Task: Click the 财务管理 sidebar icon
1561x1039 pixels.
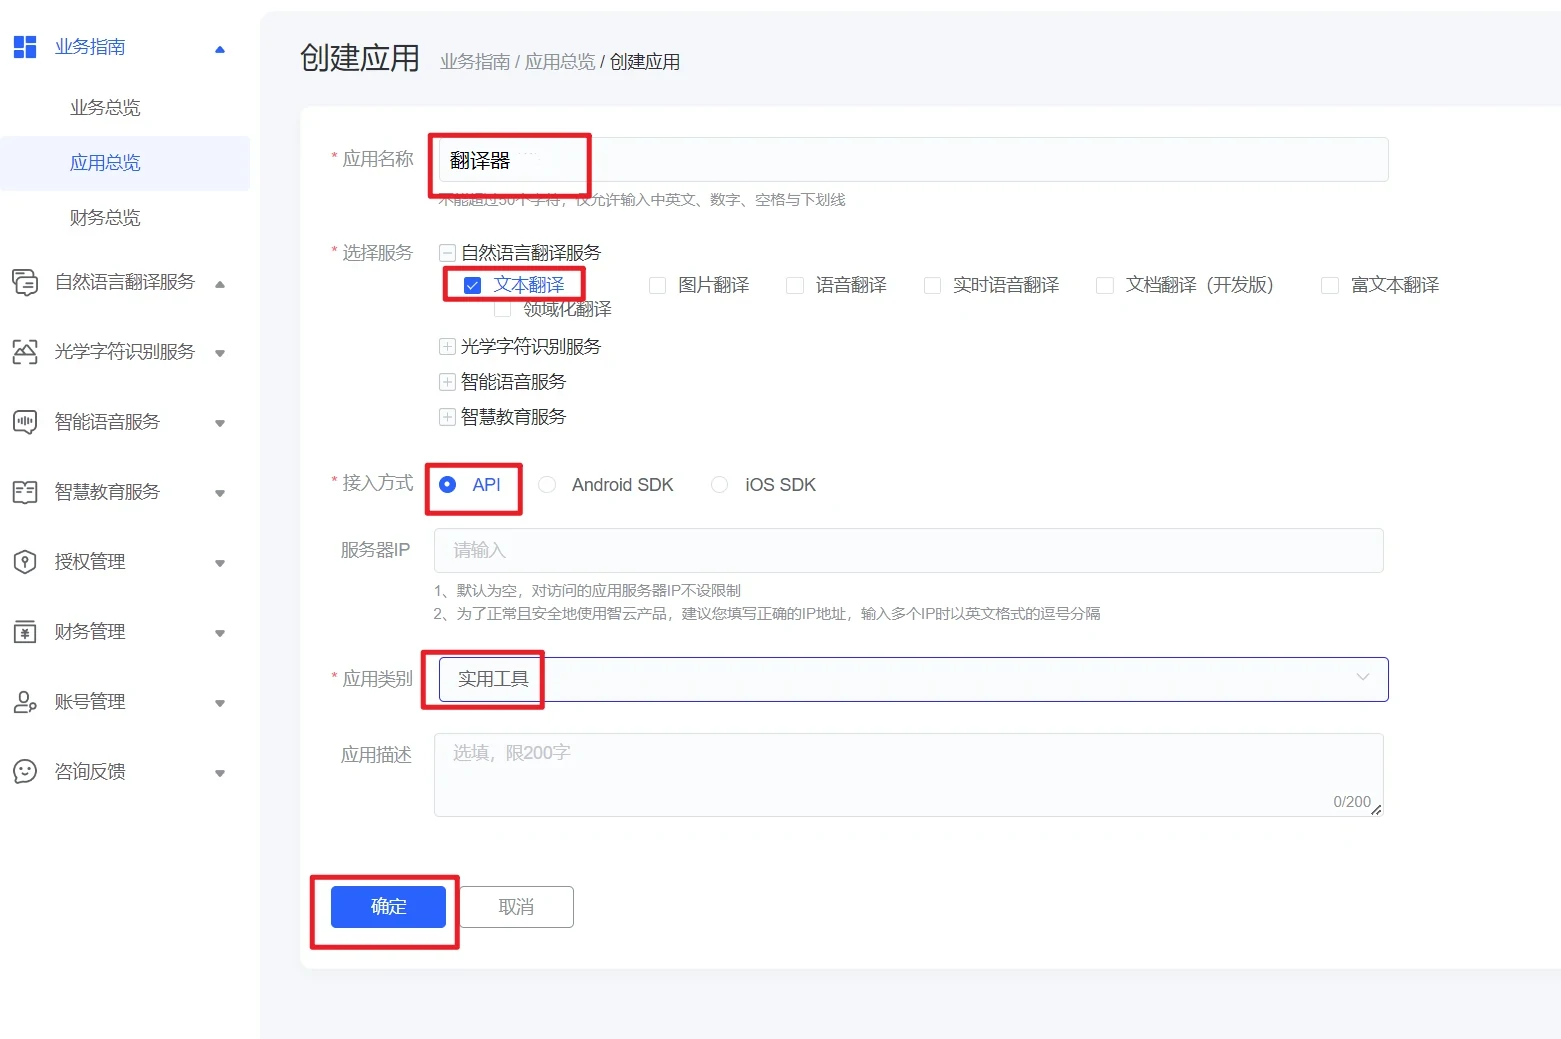Action: pos(25,632)
